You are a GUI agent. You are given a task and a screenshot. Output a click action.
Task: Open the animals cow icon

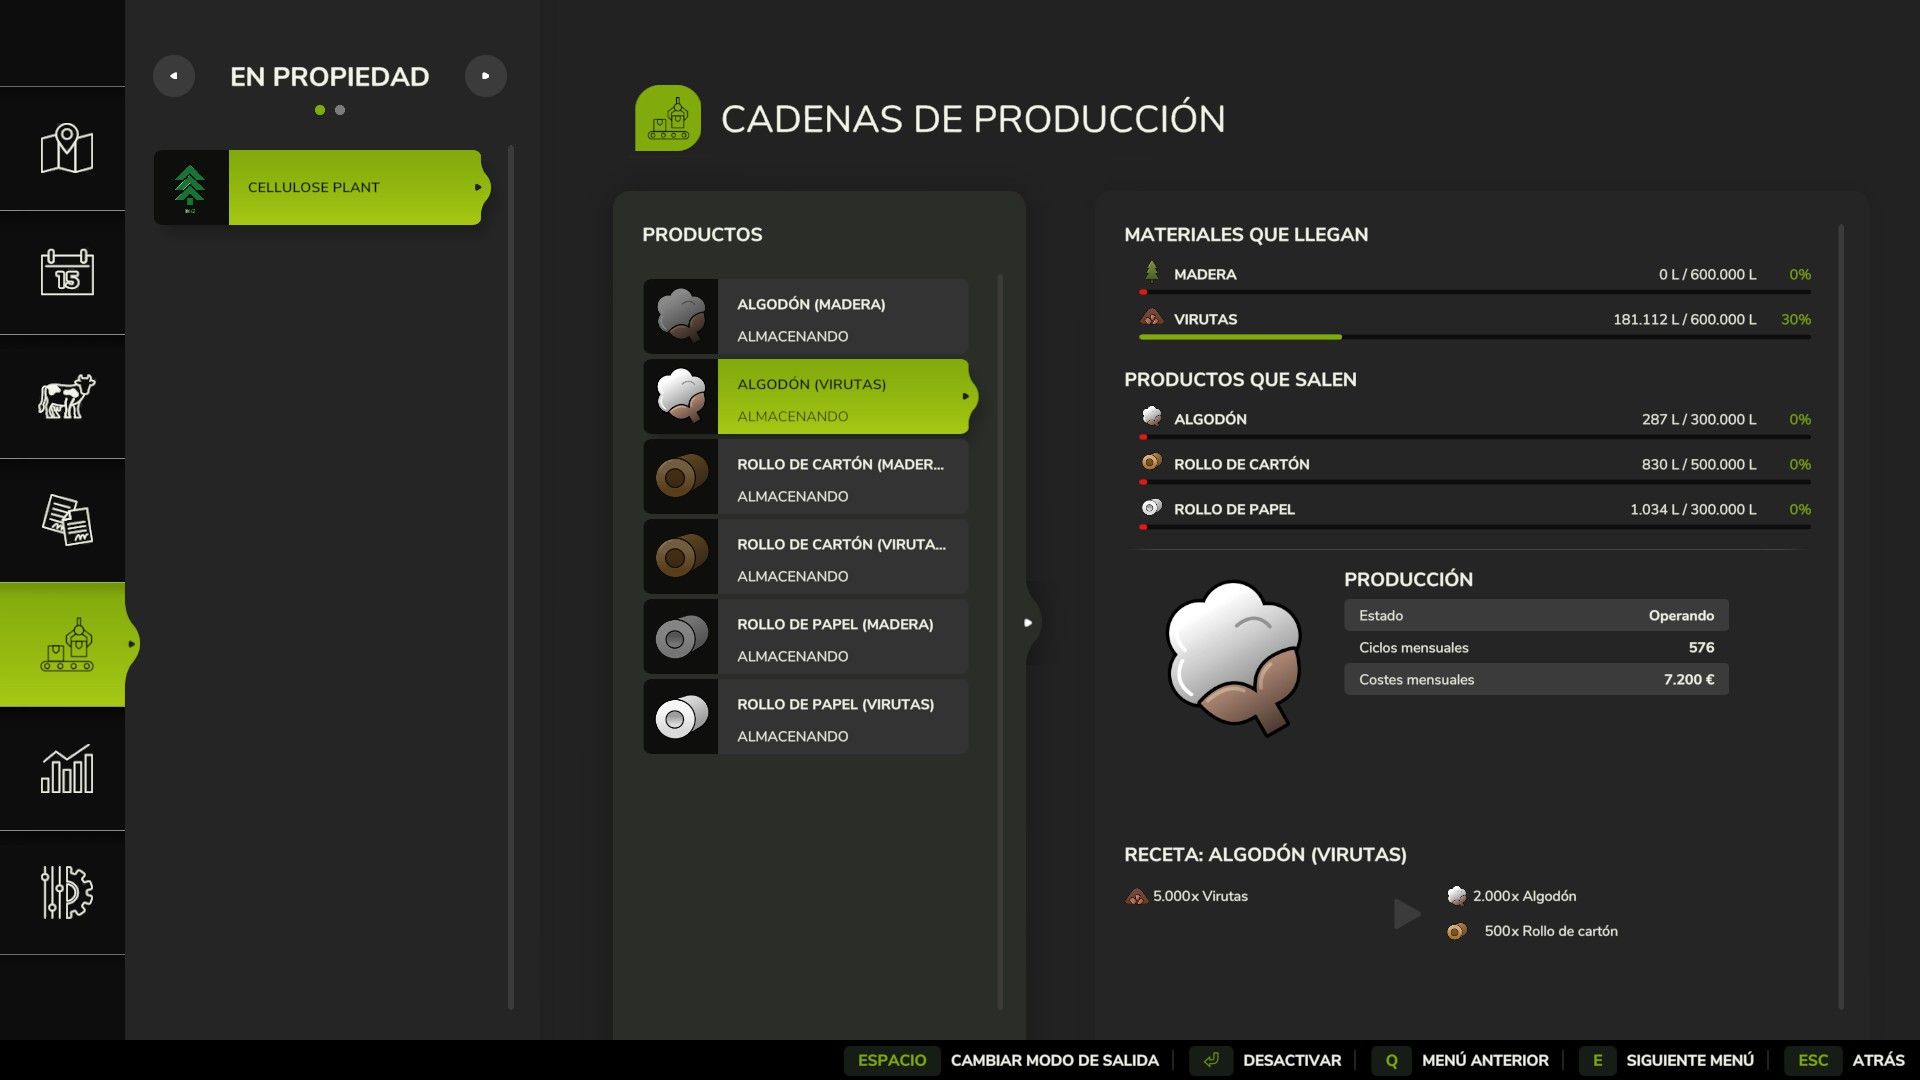pyautogui.click(x=66, y=396)
